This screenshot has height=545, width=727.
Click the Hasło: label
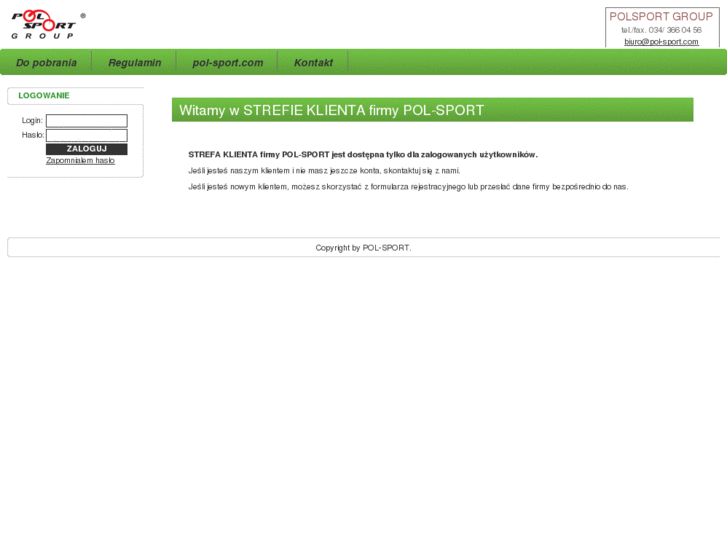[x=33, y=135]
